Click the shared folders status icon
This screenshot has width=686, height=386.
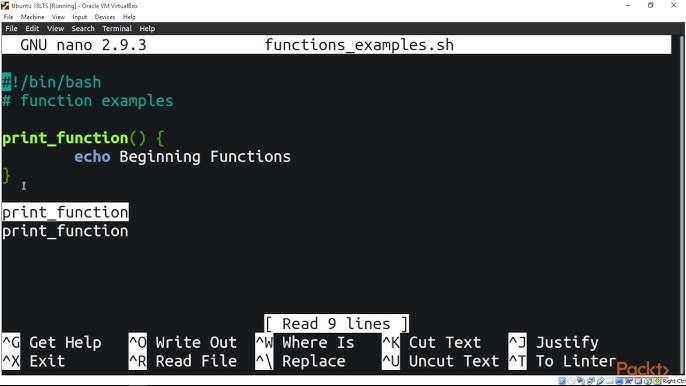click(x=610, y=381)
